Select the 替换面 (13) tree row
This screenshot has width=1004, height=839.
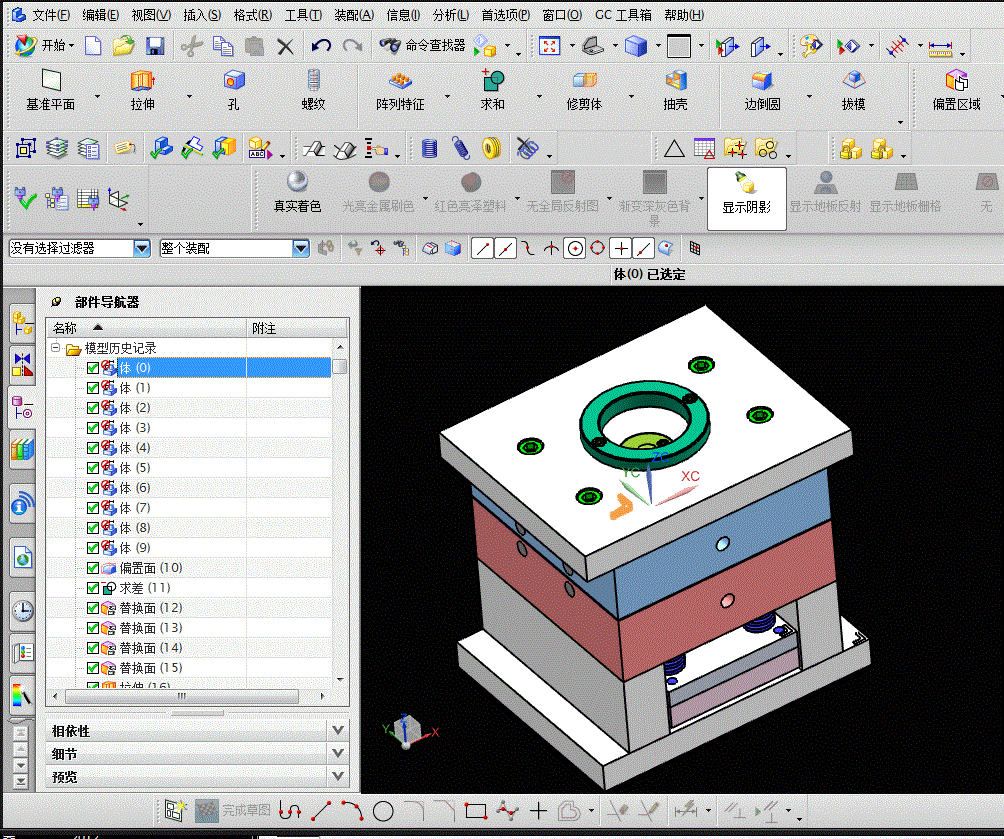pyautogui.click(x=190, y=628)
